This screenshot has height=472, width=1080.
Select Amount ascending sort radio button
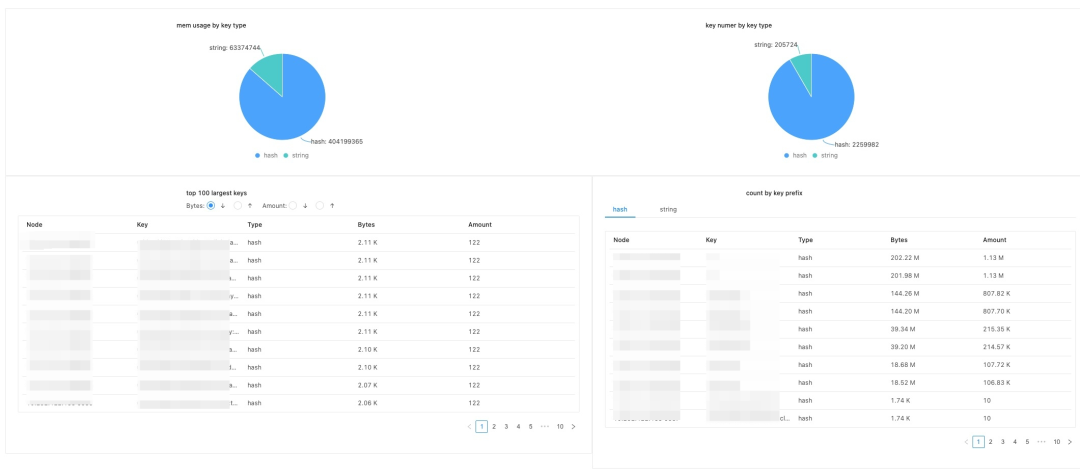pyautogui.click(x=320, y=205)
